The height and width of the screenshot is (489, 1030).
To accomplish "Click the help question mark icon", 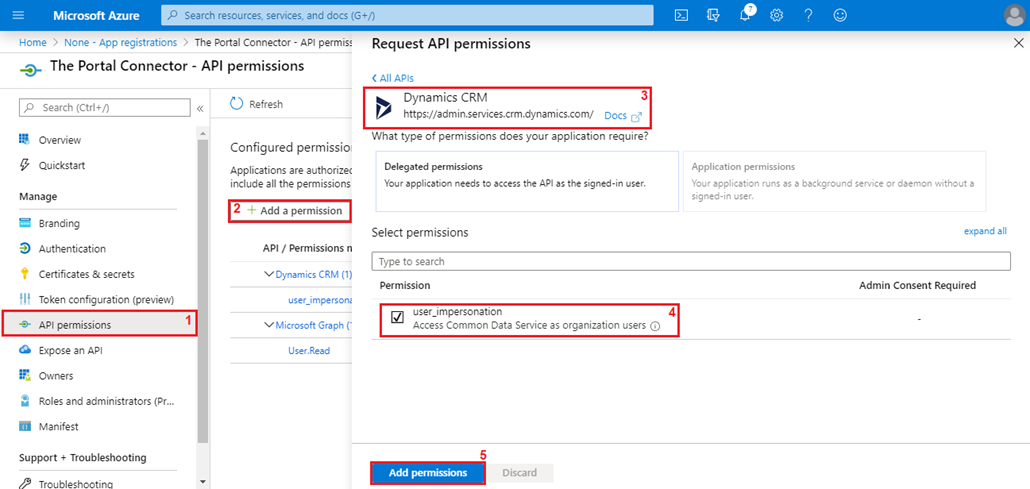I will tap(808, 15).
